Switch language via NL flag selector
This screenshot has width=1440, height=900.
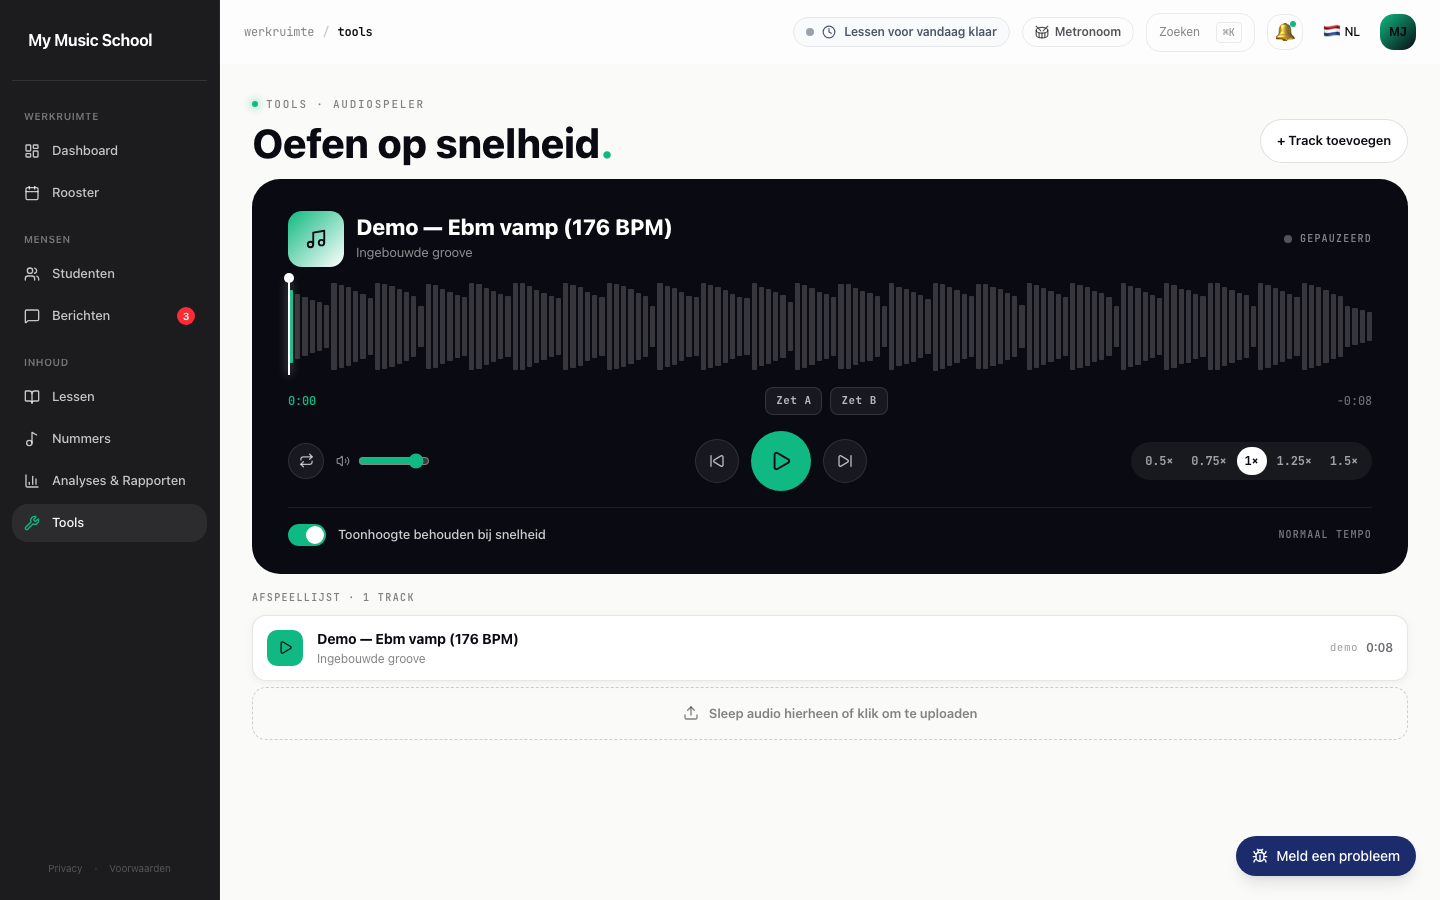coord(1342,32)
